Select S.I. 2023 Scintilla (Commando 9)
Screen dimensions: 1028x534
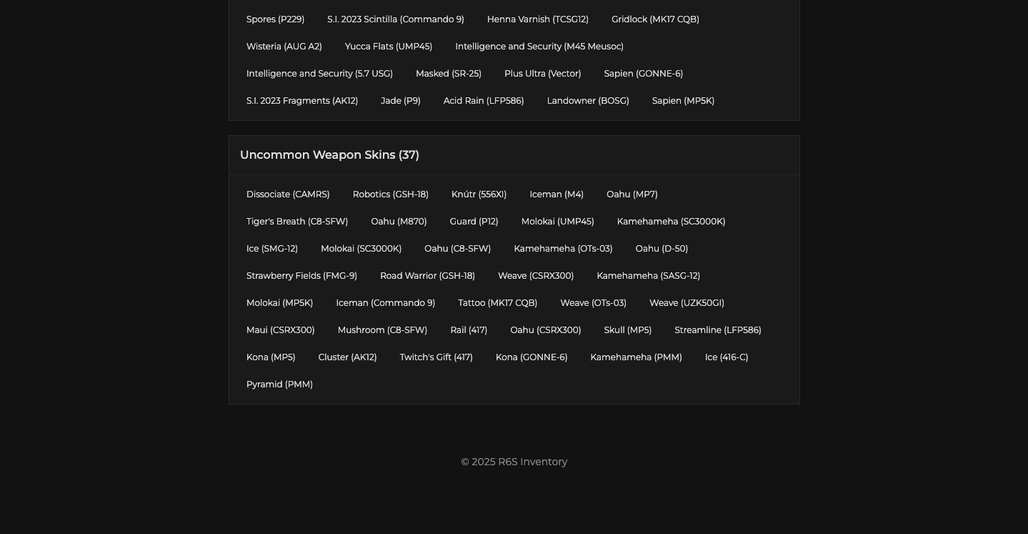point(395,20)
